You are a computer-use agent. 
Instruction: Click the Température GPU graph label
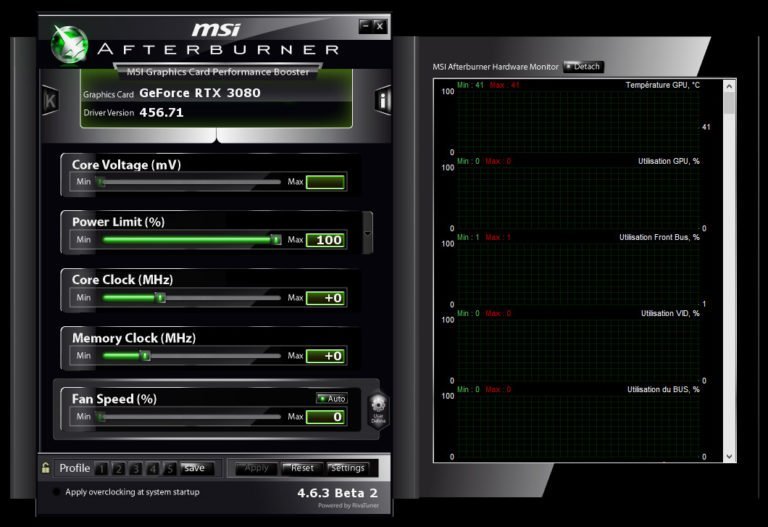tap(663, 85)
